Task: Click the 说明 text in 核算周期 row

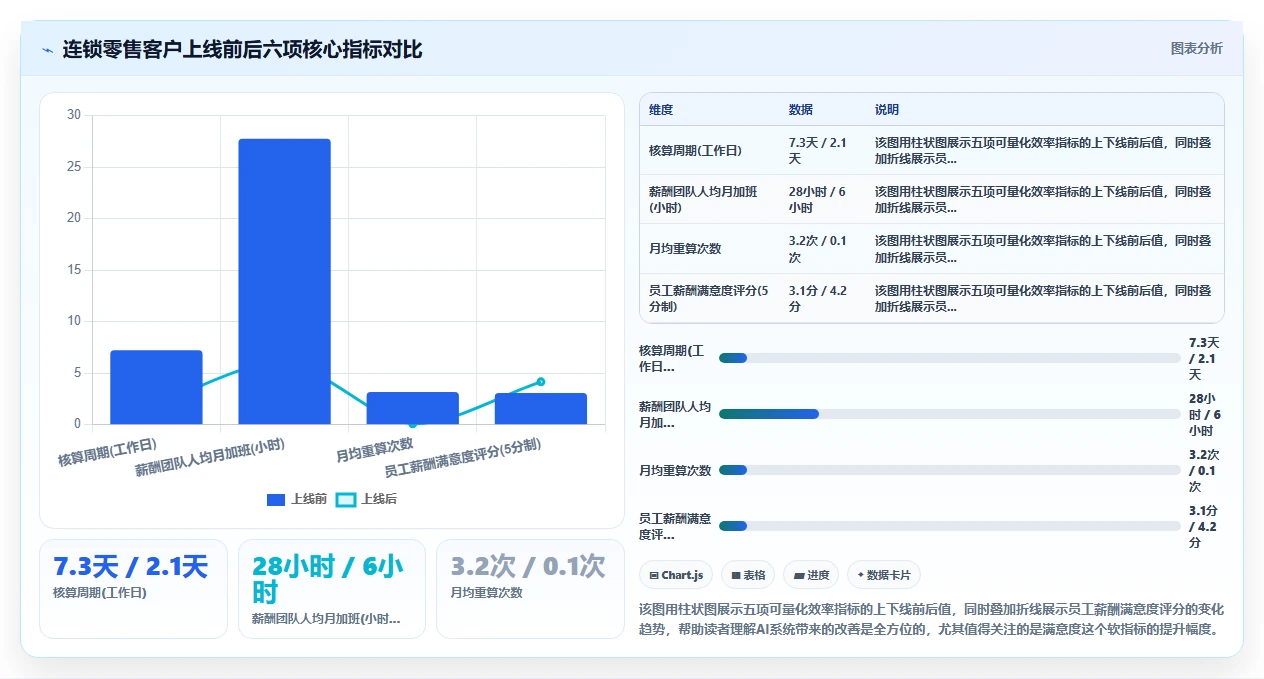Action: [1043, 150]
